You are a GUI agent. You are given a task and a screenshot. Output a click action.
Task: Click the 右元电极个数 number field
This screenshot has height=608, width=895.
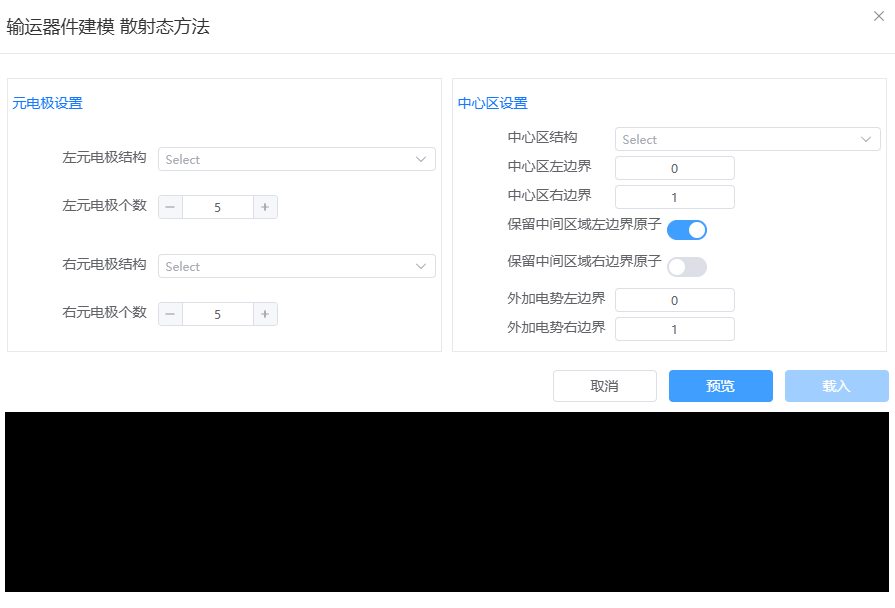217,314
